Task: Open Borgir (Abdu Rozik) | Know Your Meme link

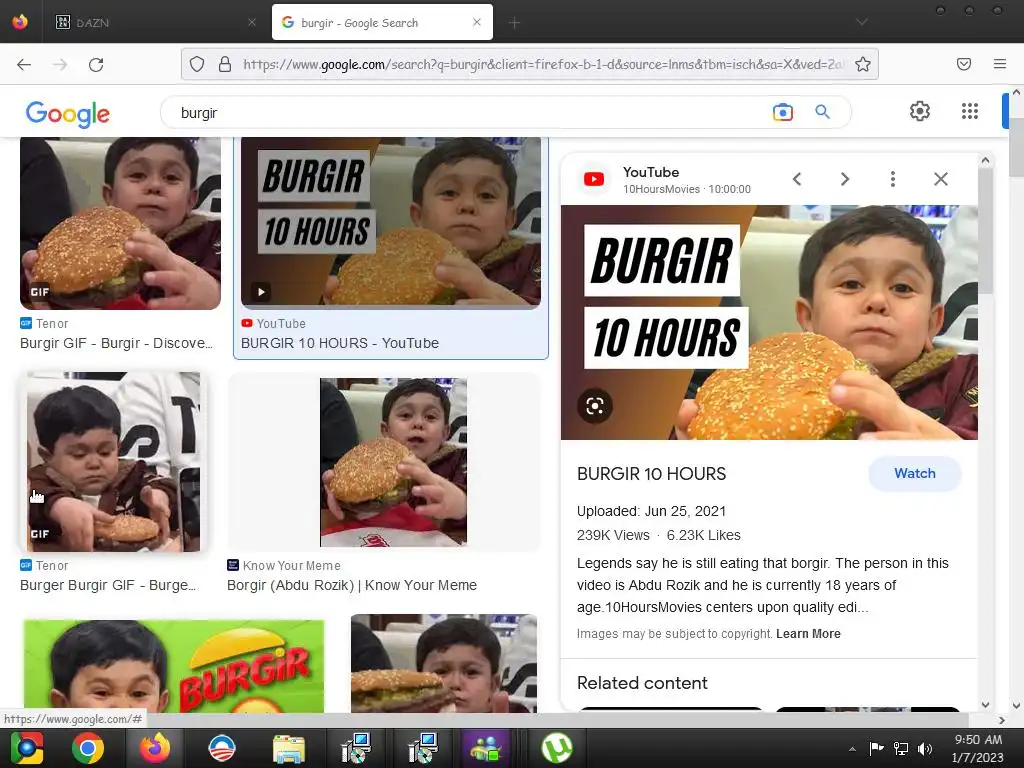Action: coord(351,585)
